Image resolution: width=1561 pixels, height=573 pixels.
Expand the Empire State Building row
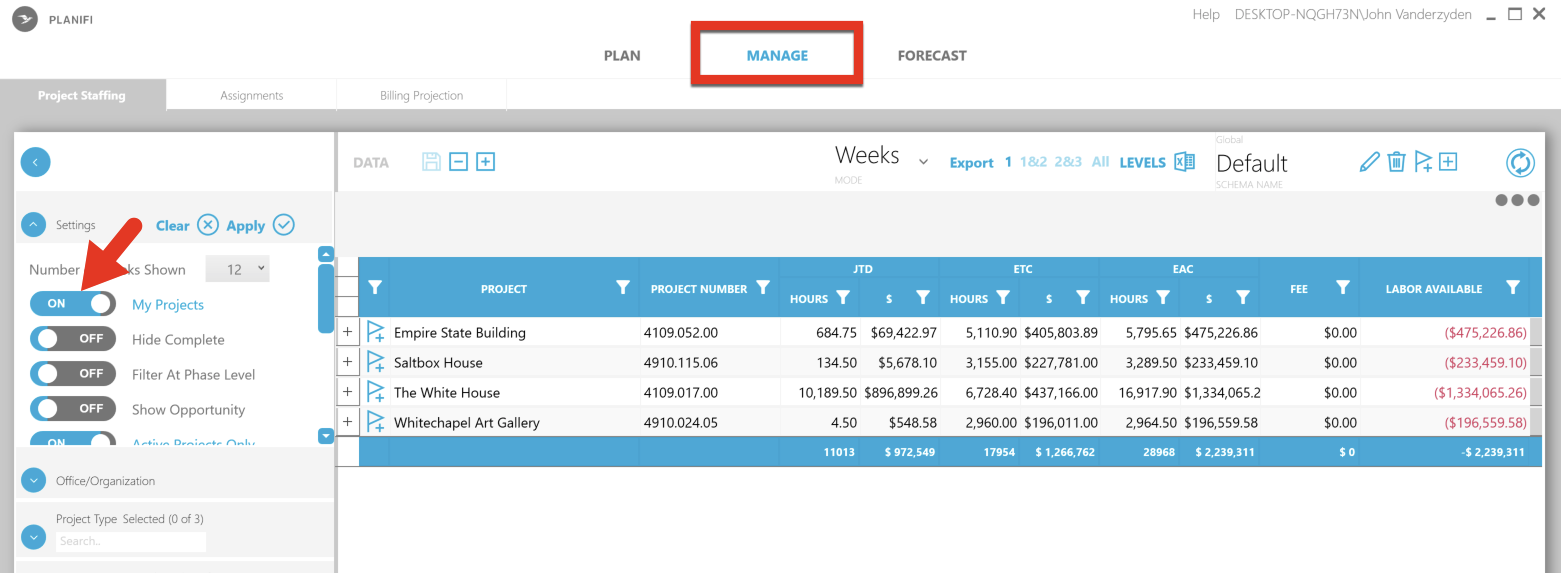(x=347, y=332)
